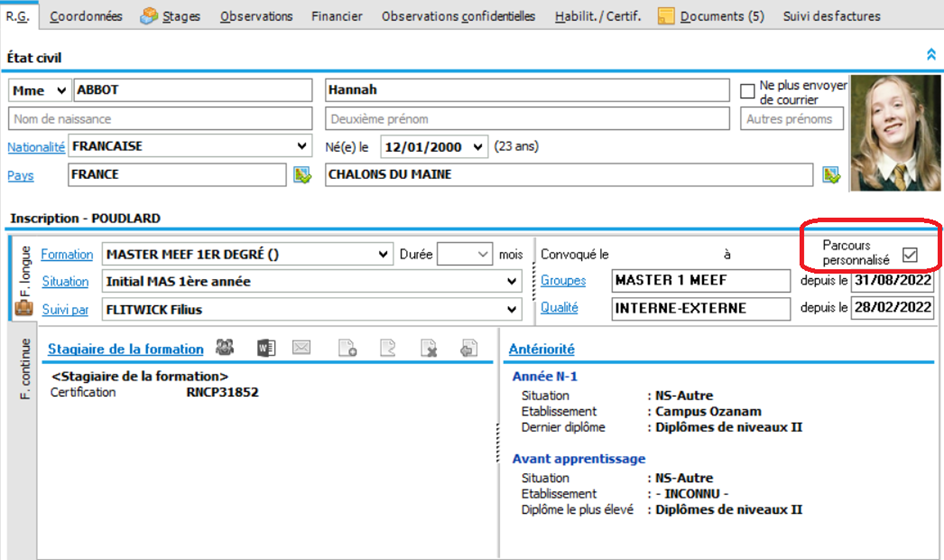
Task: Click the student photo thumbnail
Action: pyautogui.click(x=892, y=133)
